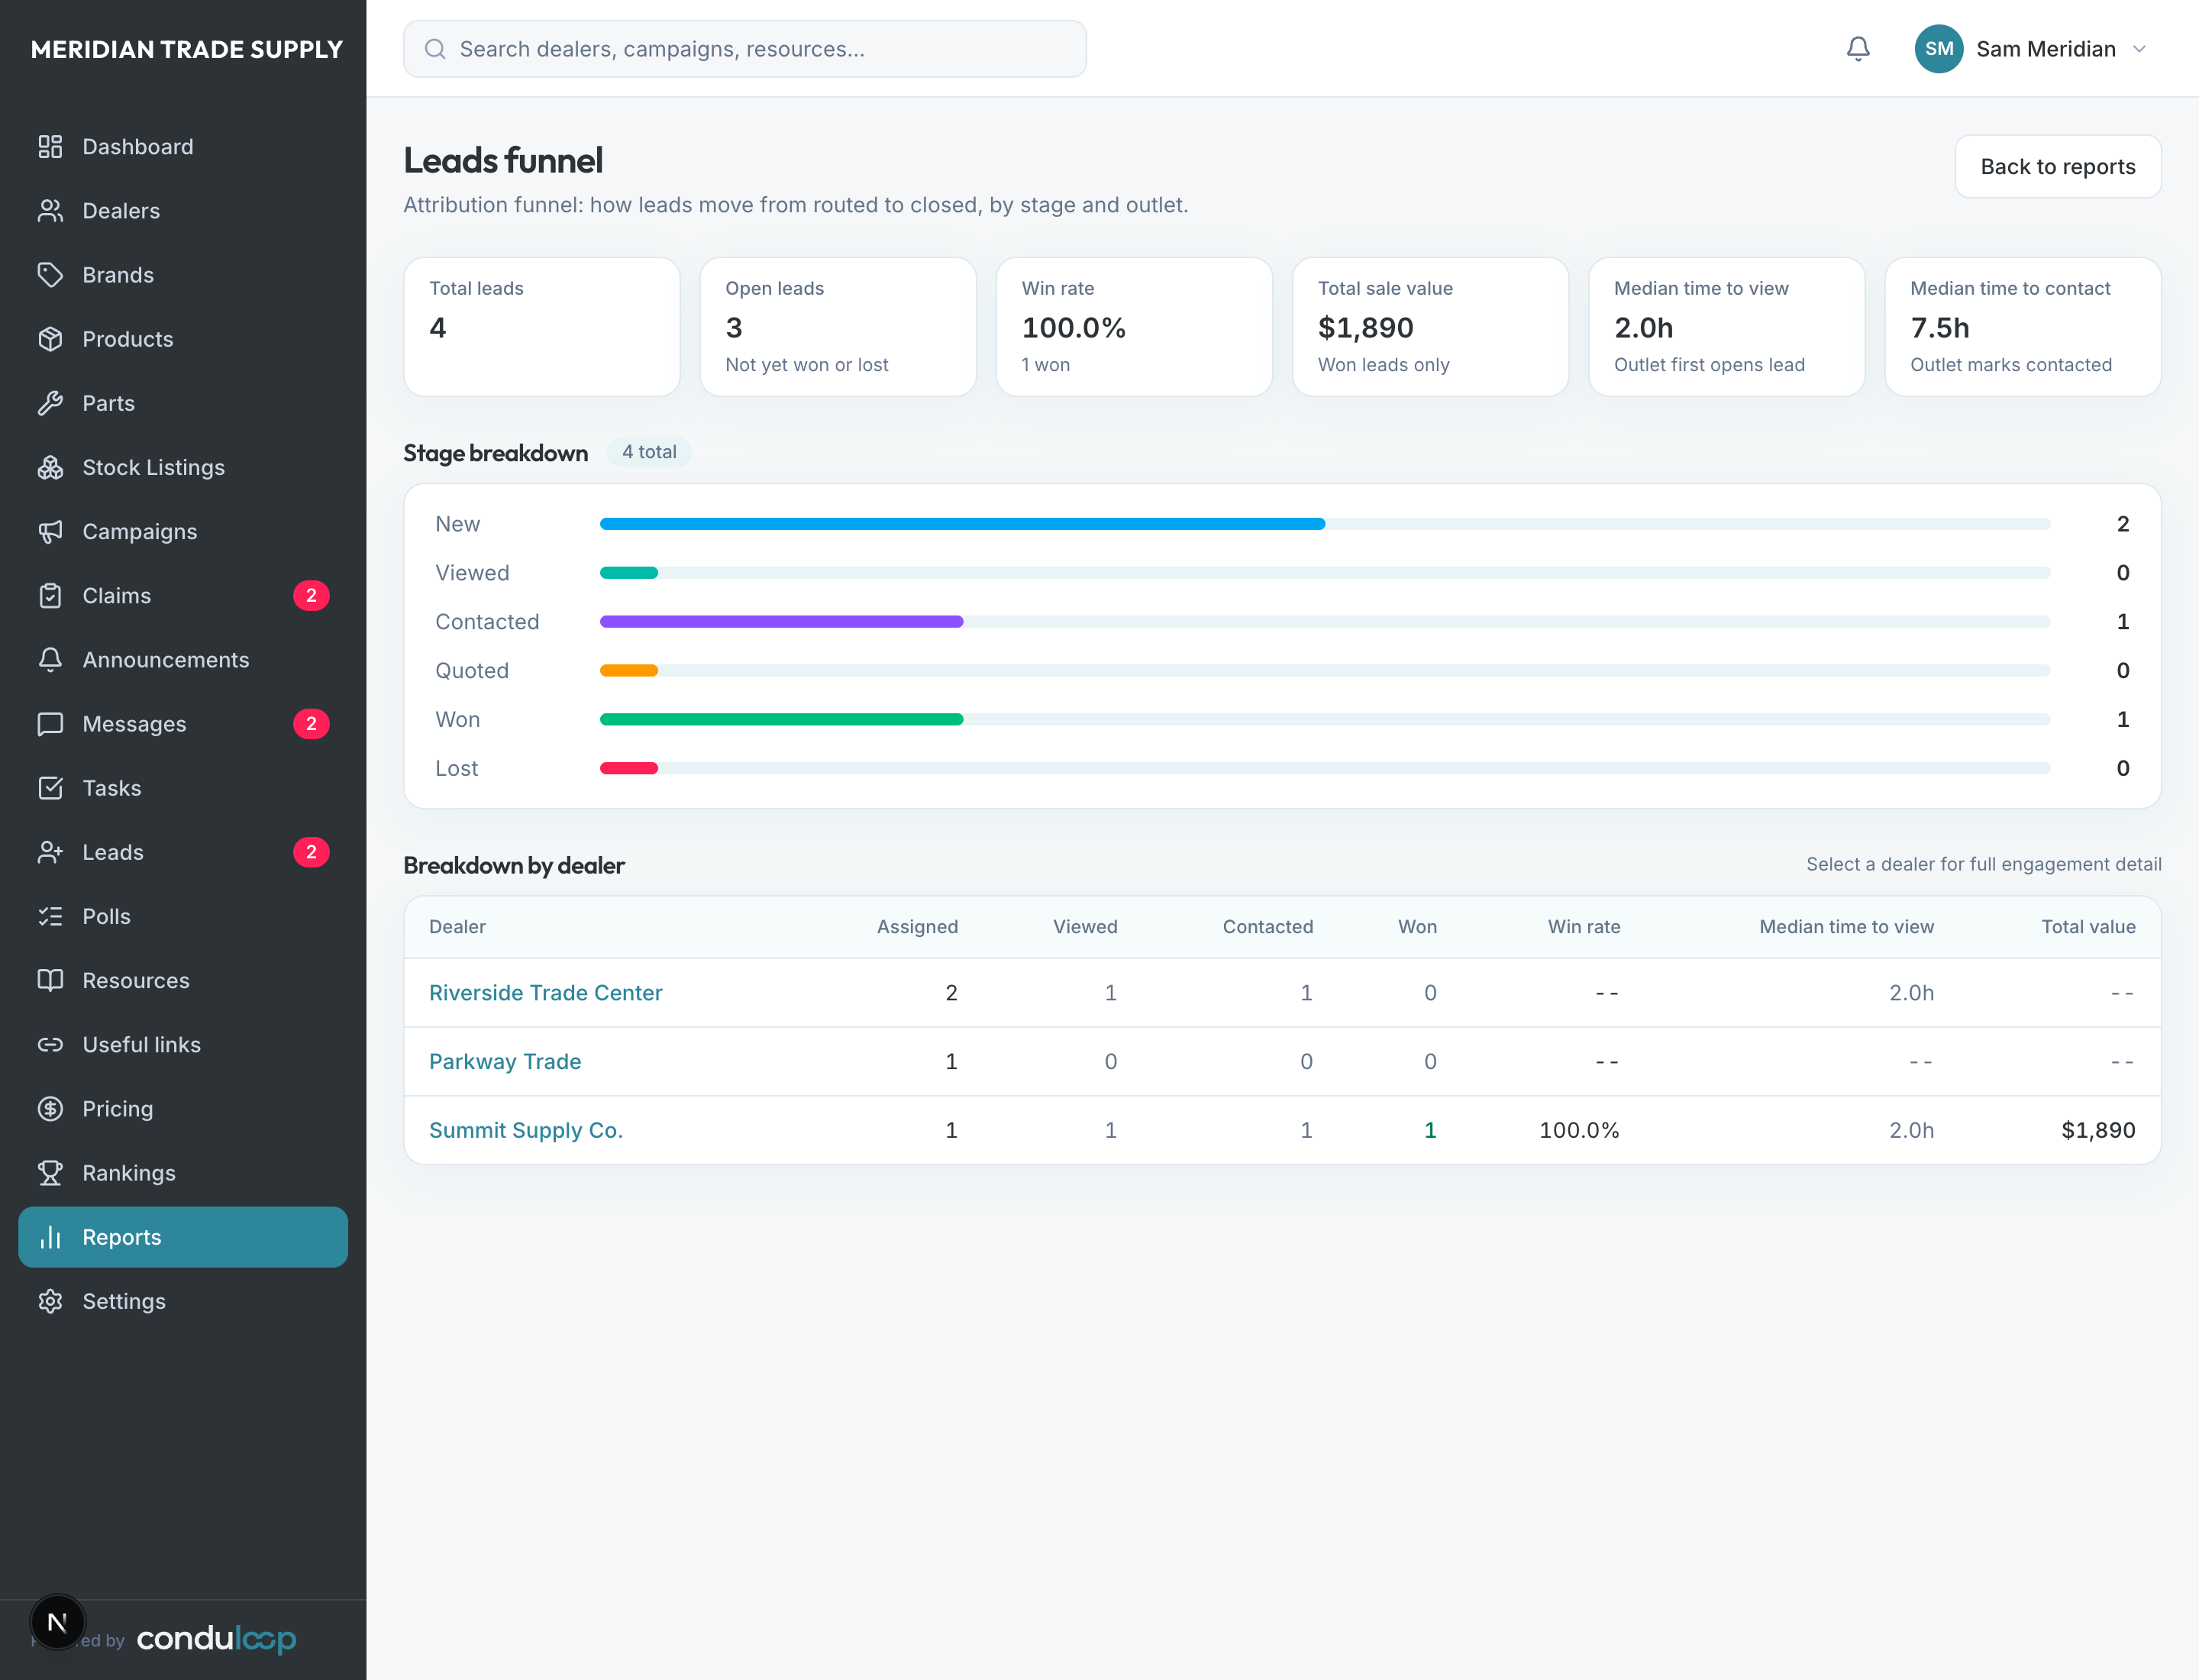2199x1680 pixels.
Task: Open notifications bell in top bar
Action: pos(1857,49)
